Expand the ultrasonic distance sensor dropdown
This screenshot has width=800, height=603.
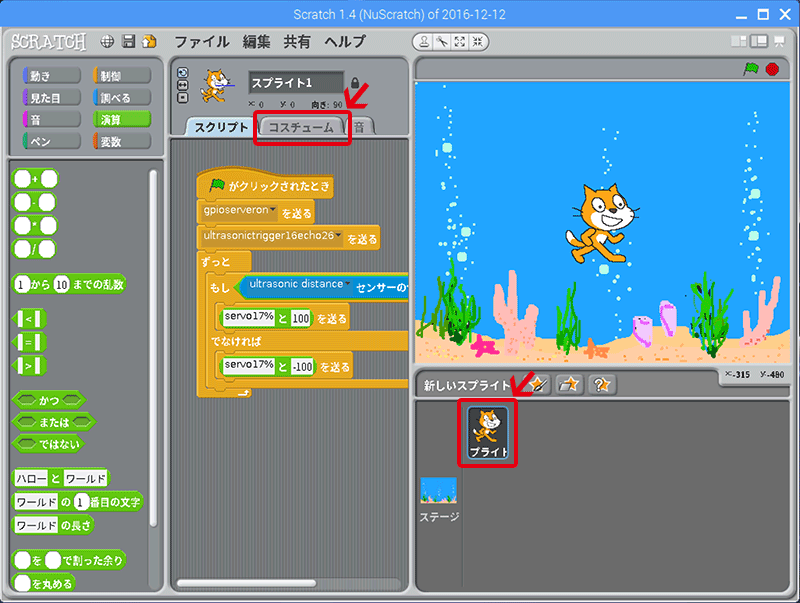[x=347, y=285]
